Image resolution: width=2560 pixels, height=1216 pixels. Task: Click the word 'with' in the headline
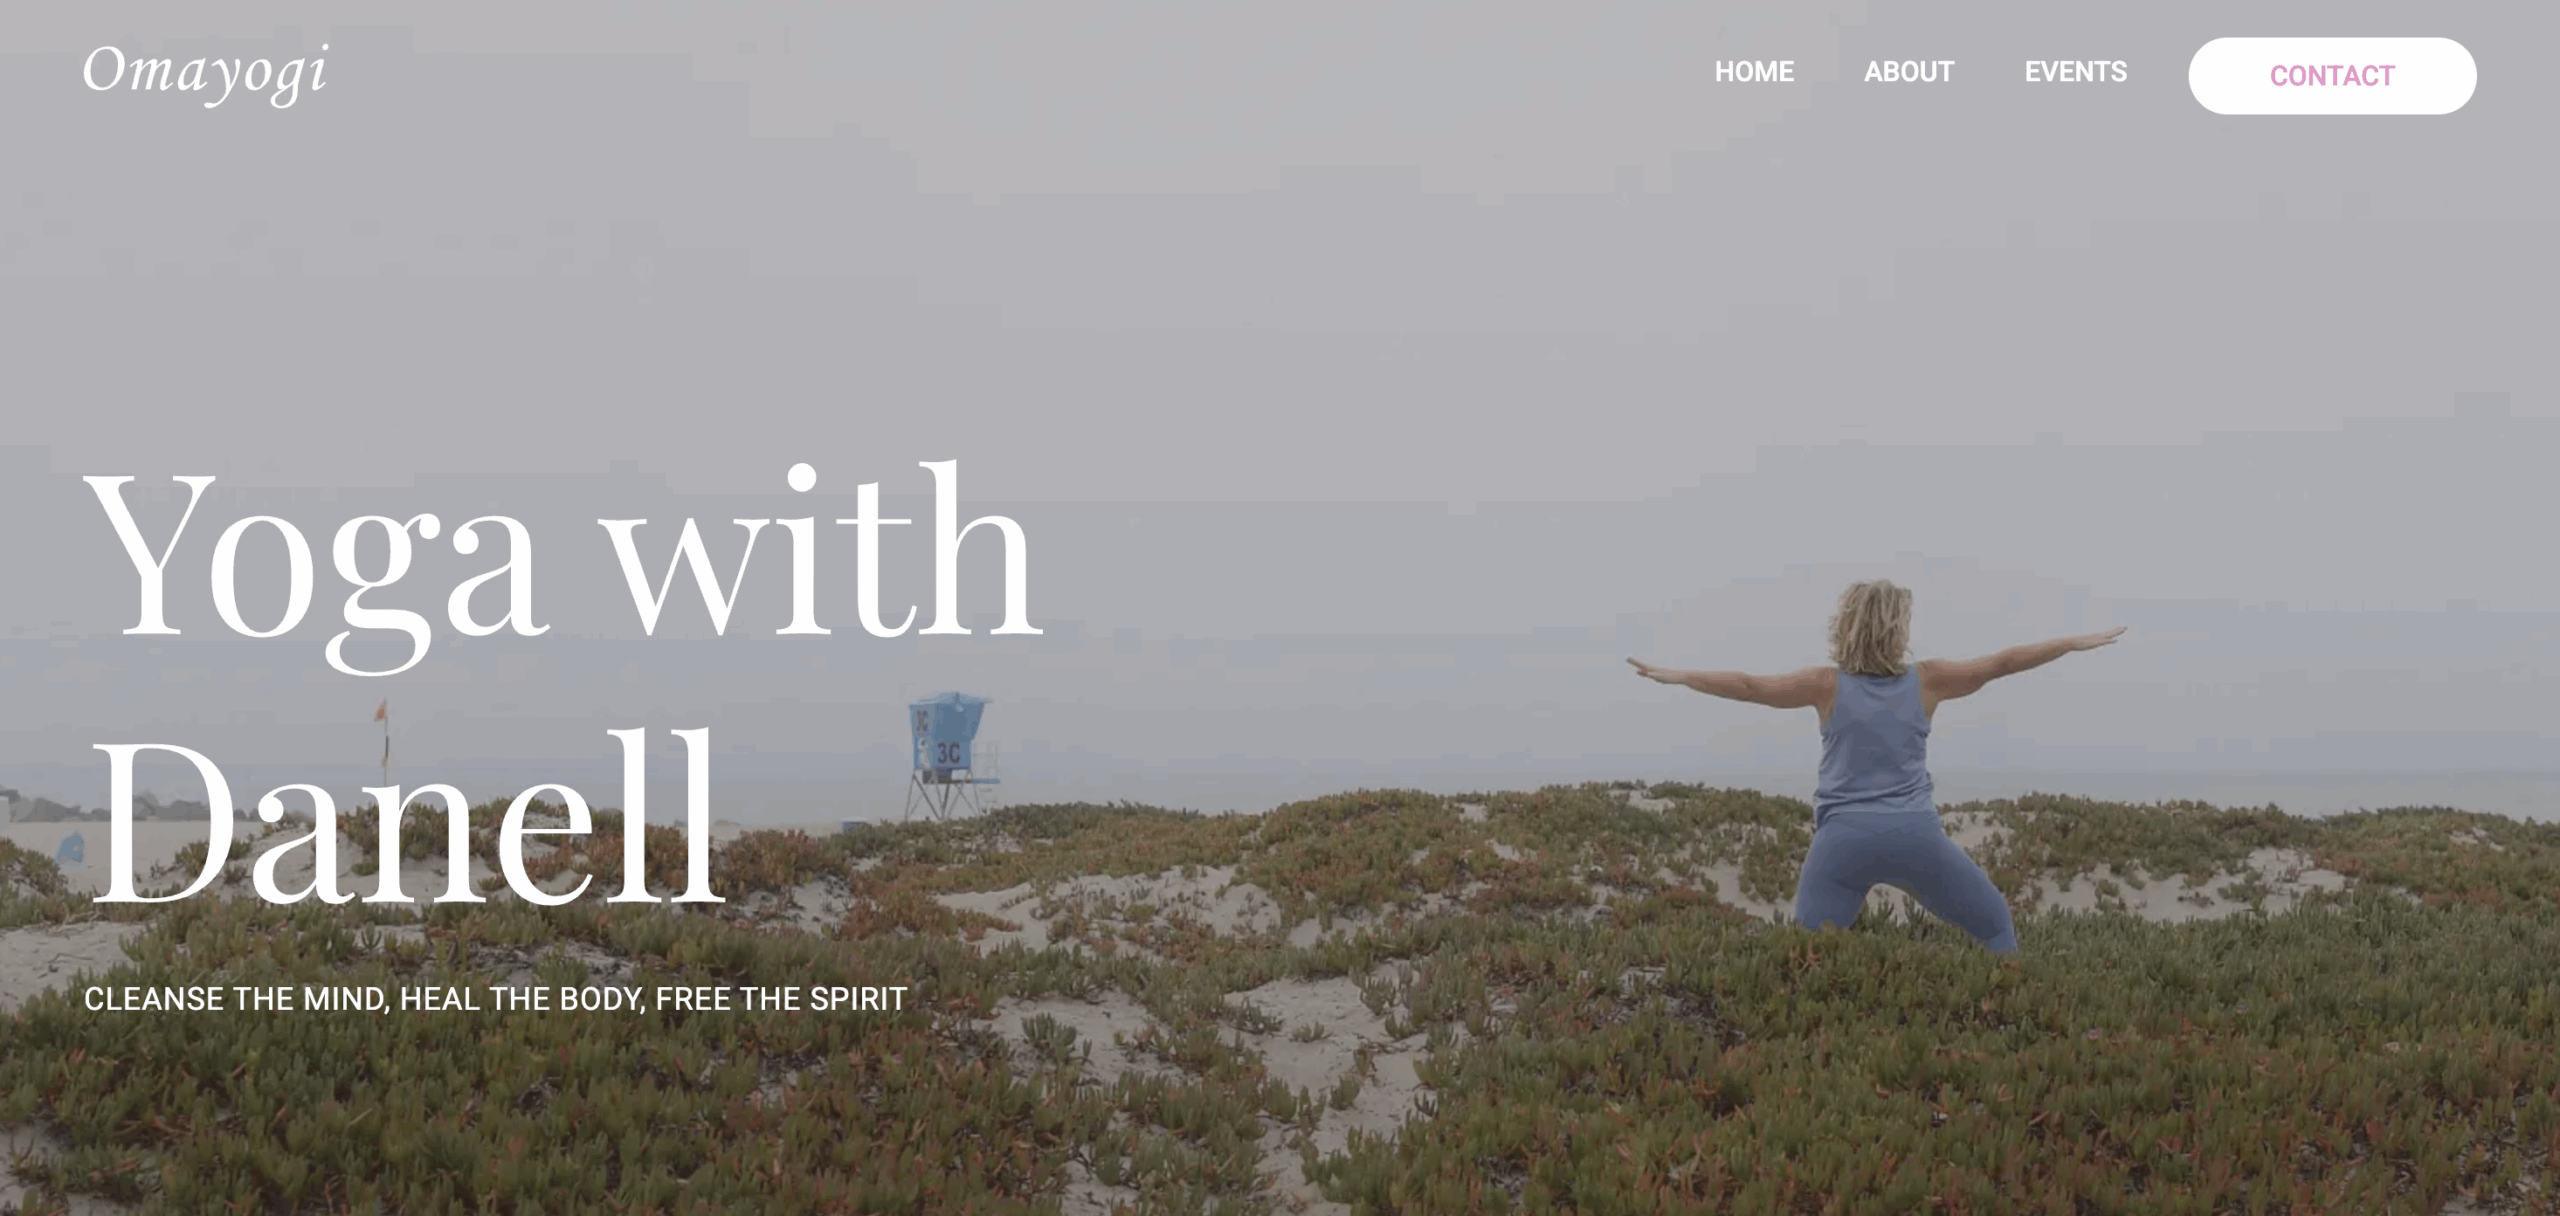[x=826, y=550]
